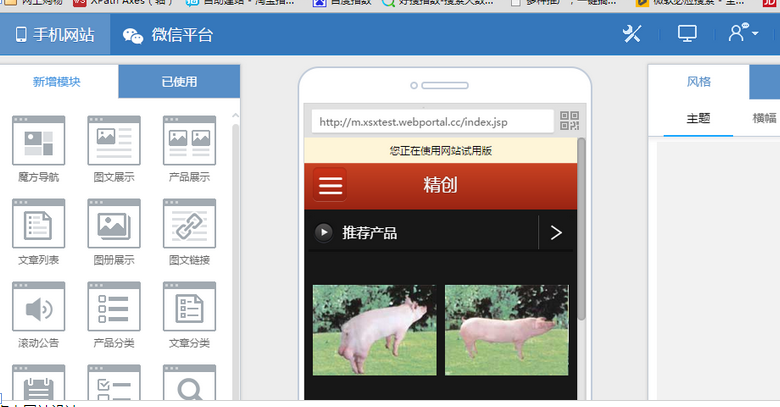
Task: Click the first pig product thumbnail
Action: pos(375,331)
